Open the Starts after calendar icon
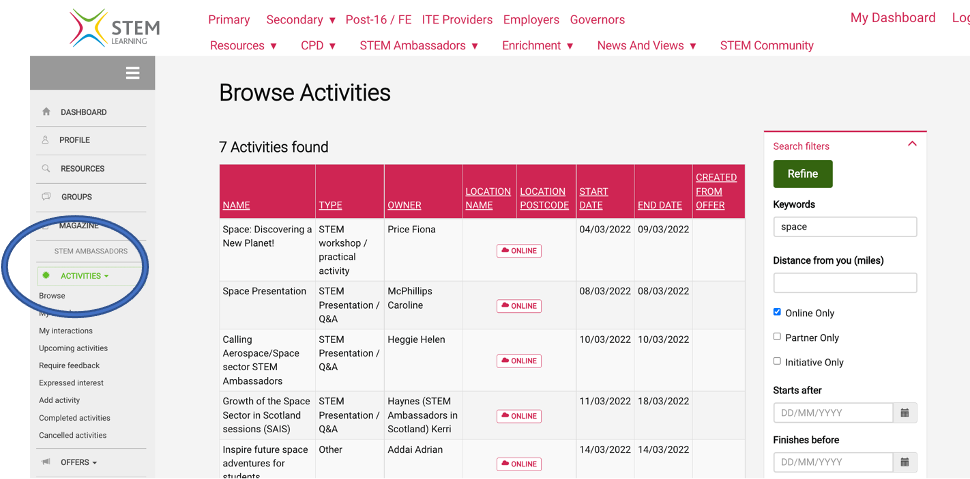The image size is (970, 479). point(904,413)
